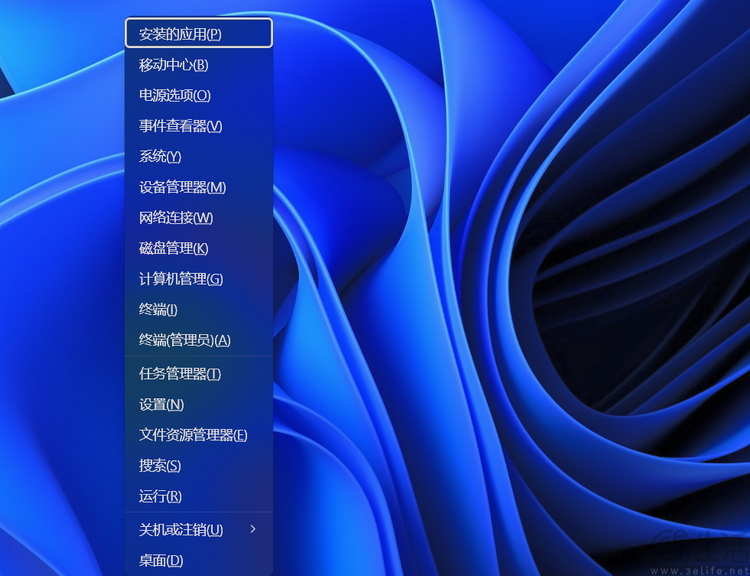Open 电源选项 (Power Options)

pyautogui.click(x=175, y=96)
